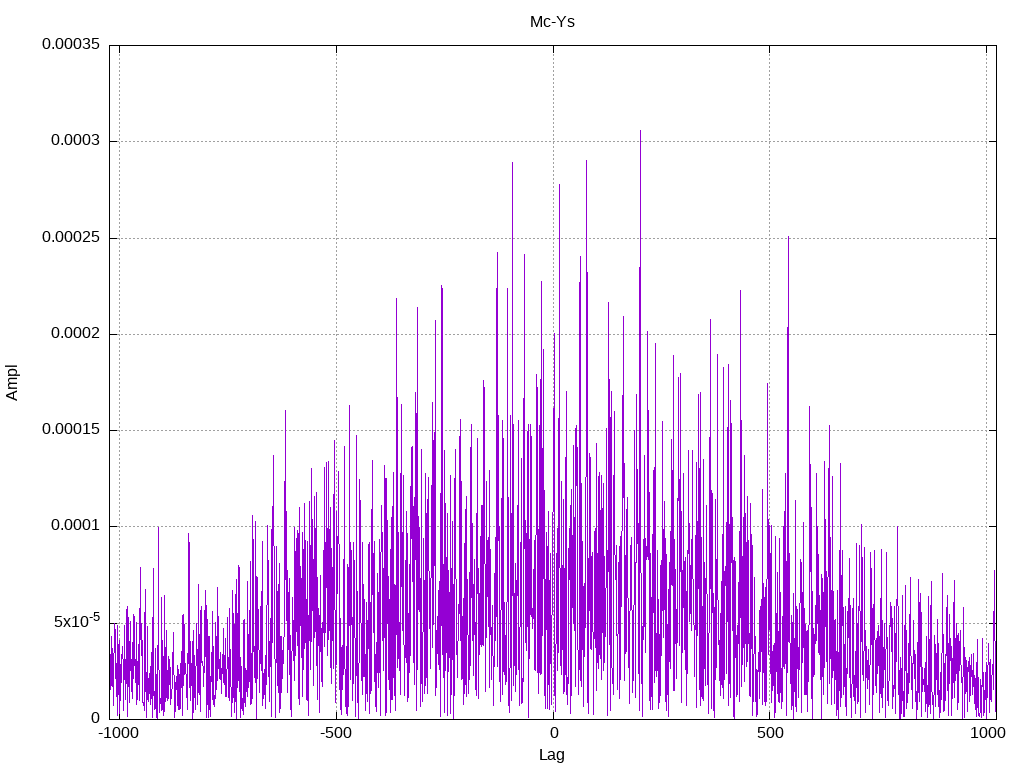Click the tip of the peak just above 0.00025 right of lag 500

(x=788, y=238)
